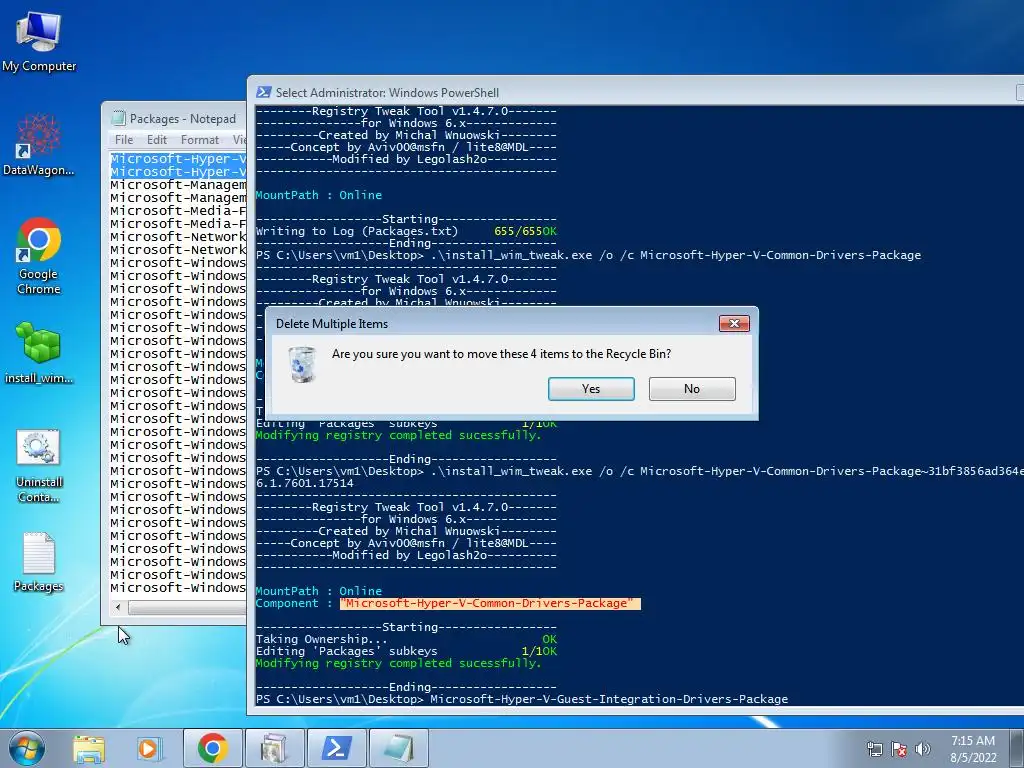
Task: Click first Microsoft-Network line in Notepad
Action: (x=178, y=236)
